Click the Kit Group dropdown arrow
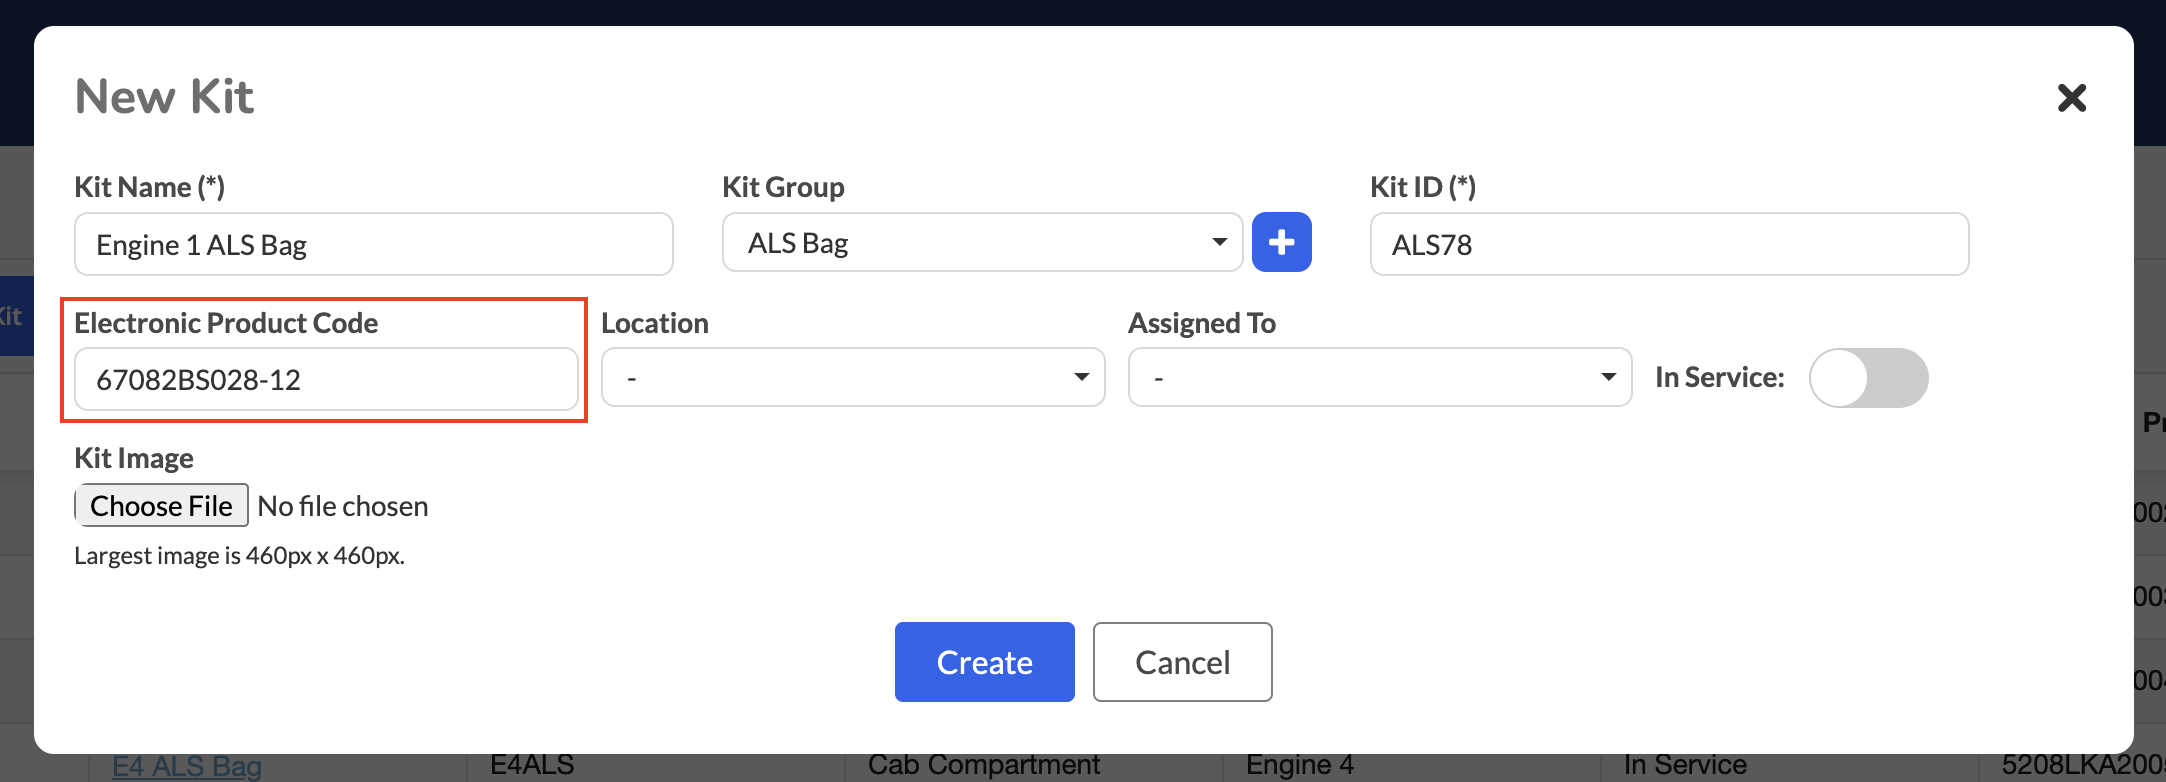The height and width of the screenshot is (782, 2166). click(1219, 242)
